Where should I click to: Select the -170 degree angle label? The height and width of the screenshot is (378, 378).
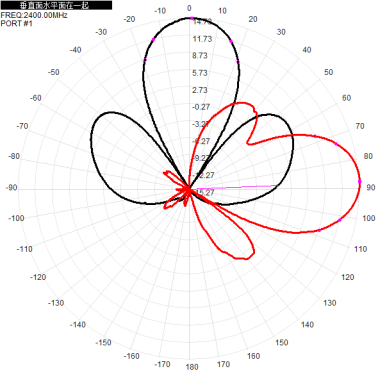[162, 364]
